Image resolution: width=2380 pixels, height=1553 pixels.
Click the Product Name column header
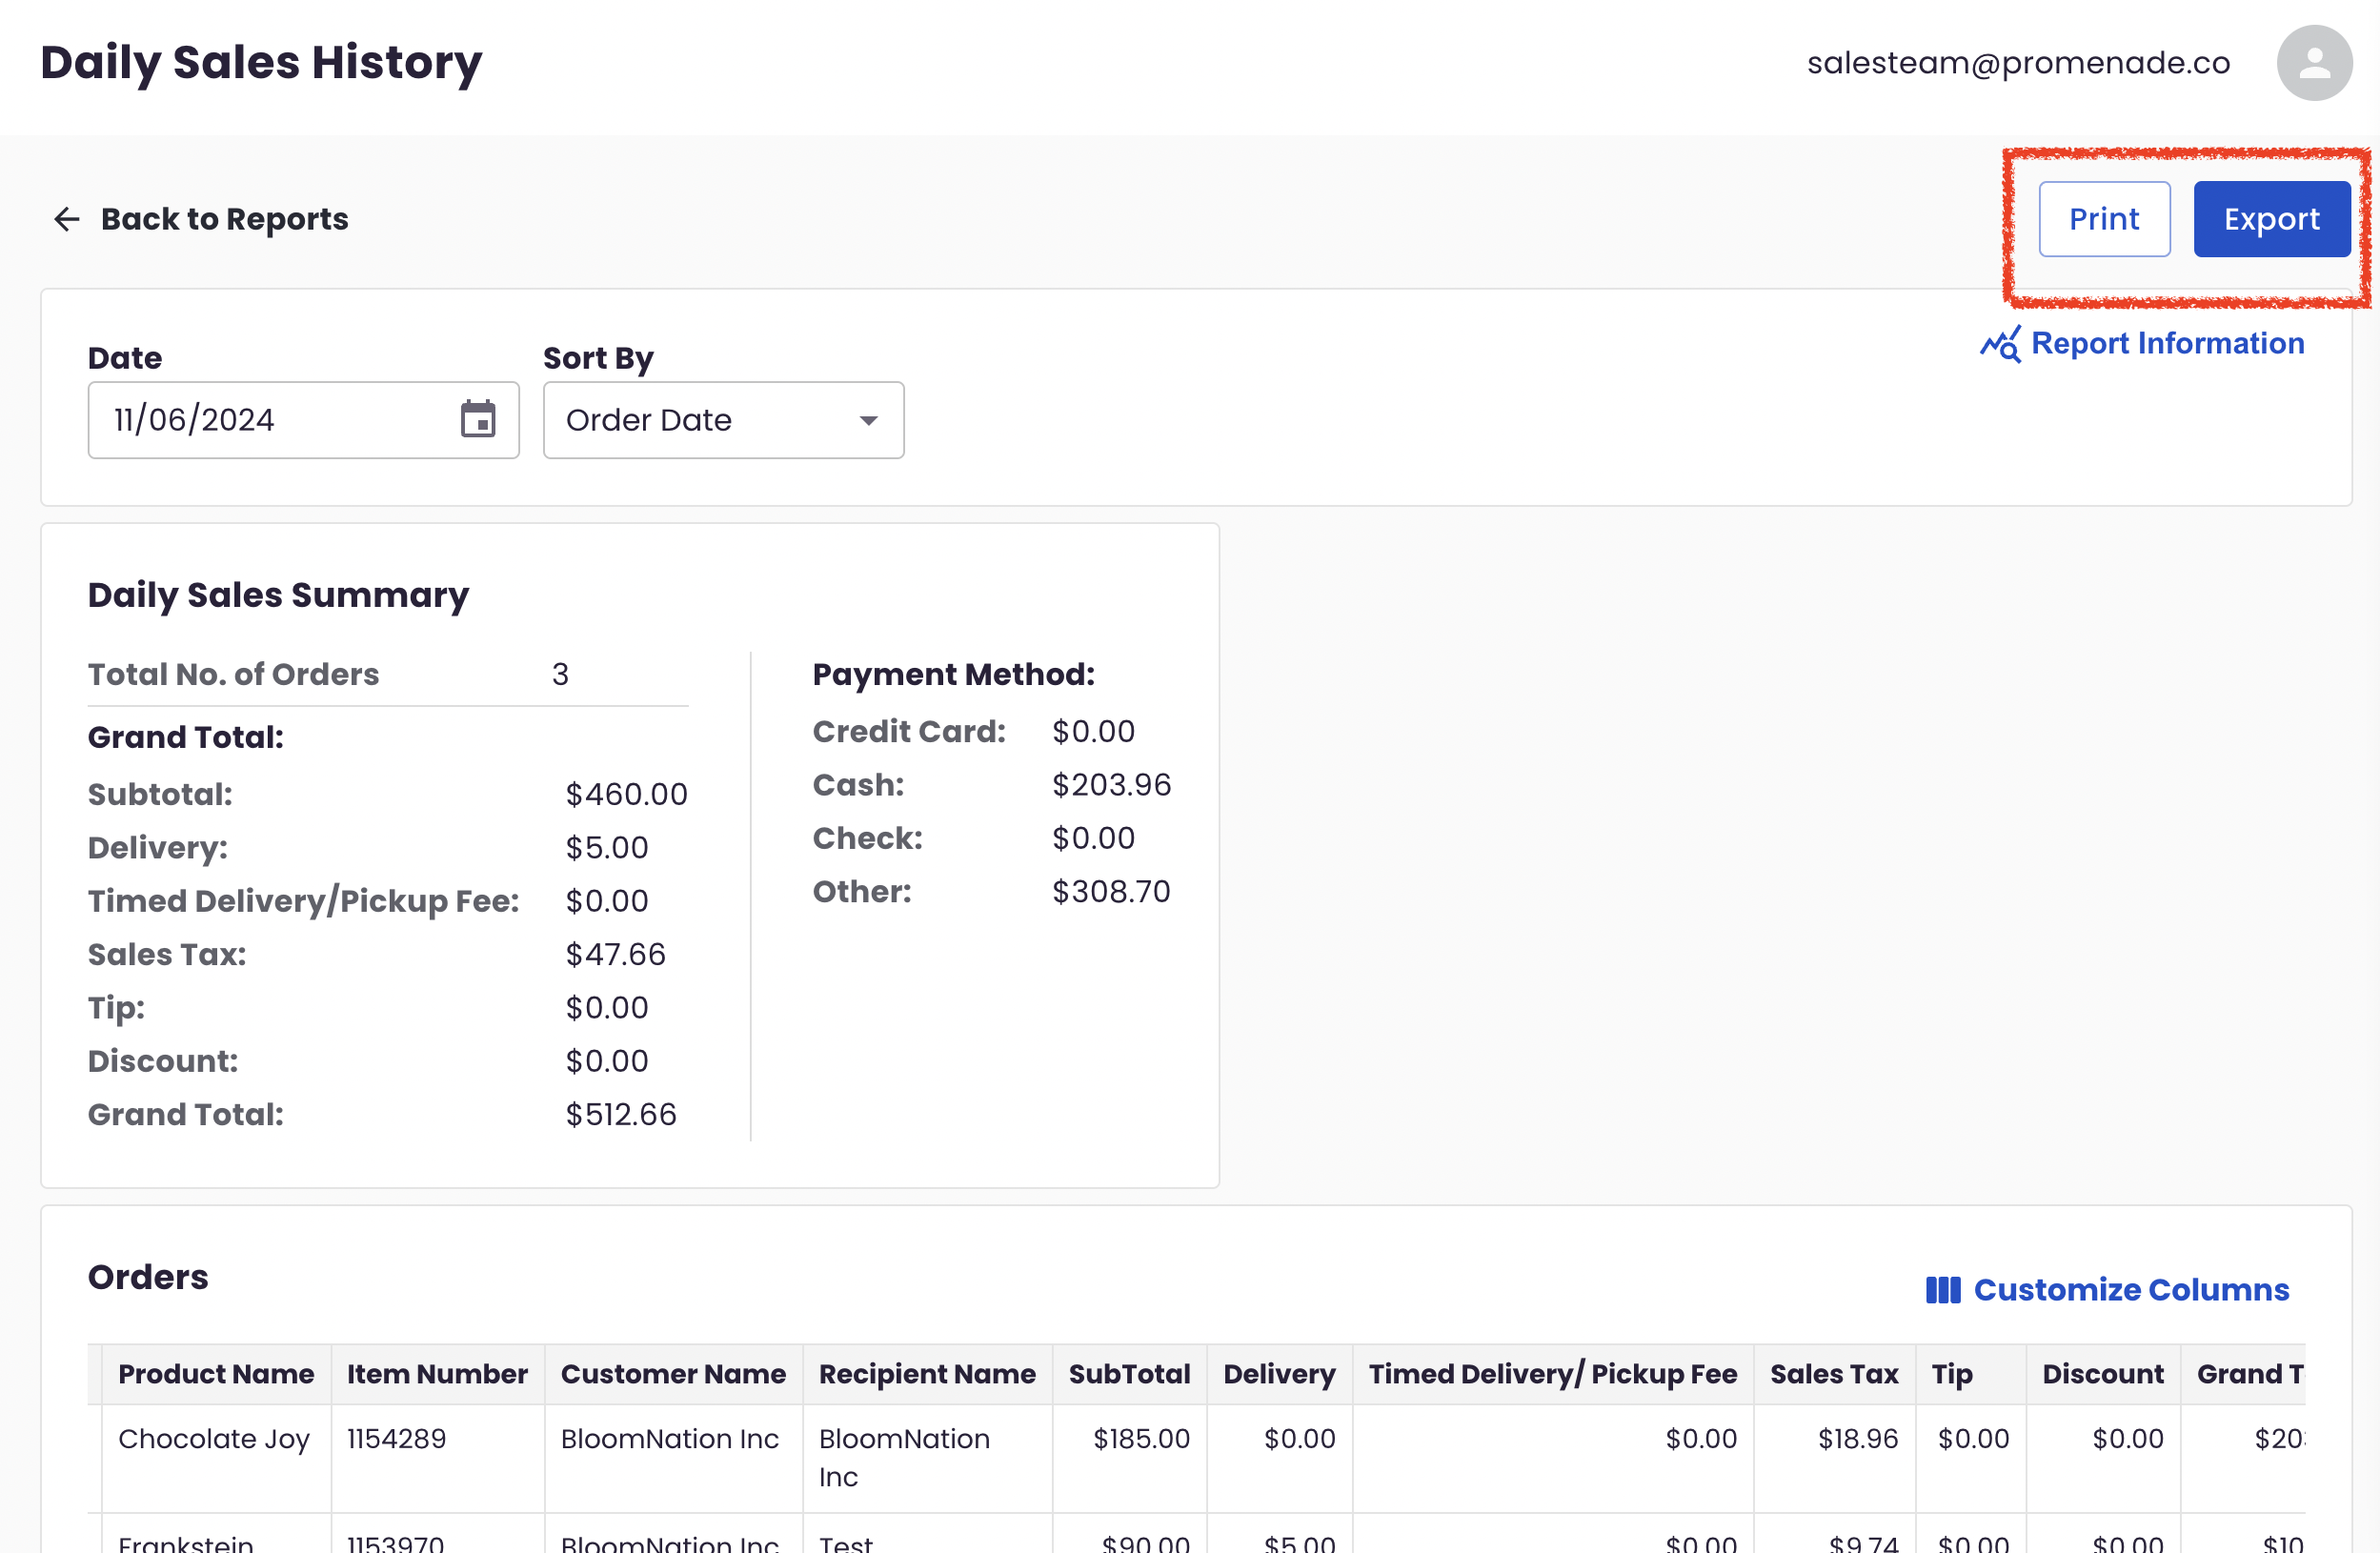(x=216, y=1374)
